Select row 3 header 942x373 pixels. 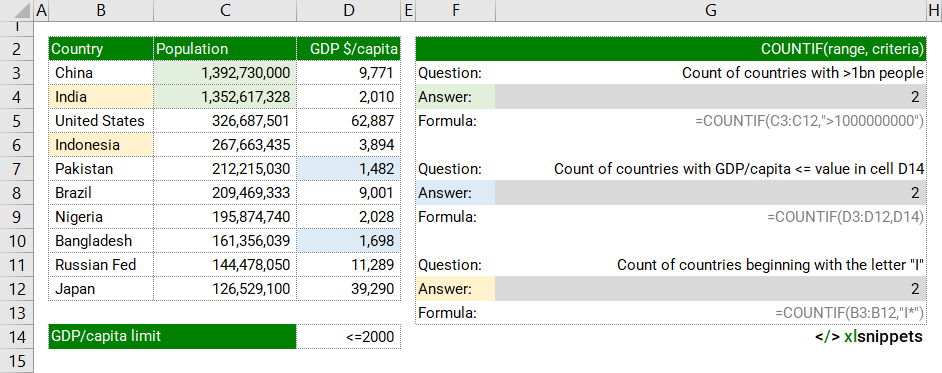[17, 73]
